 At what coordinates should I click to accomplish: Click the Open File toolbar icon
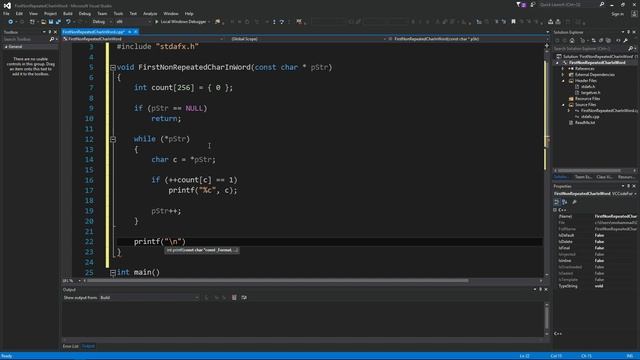coord(43,22)
